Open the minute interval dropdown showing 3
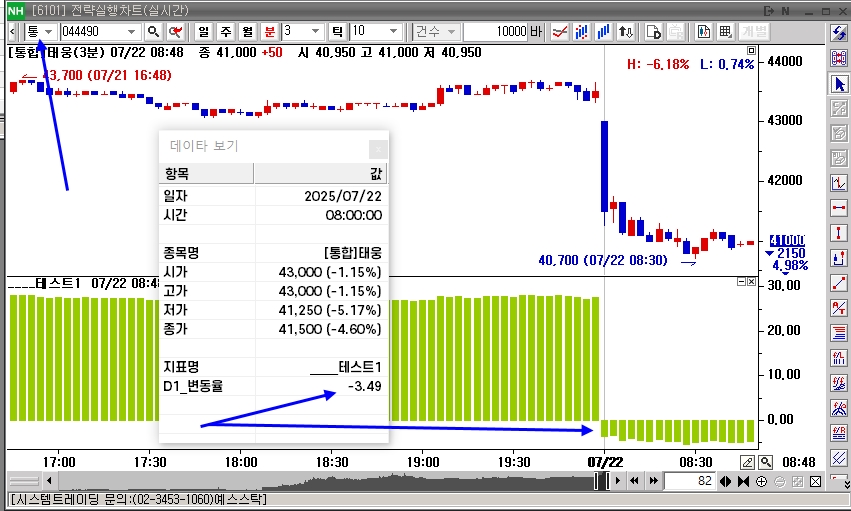851x511 pixels. click(316, 31)
